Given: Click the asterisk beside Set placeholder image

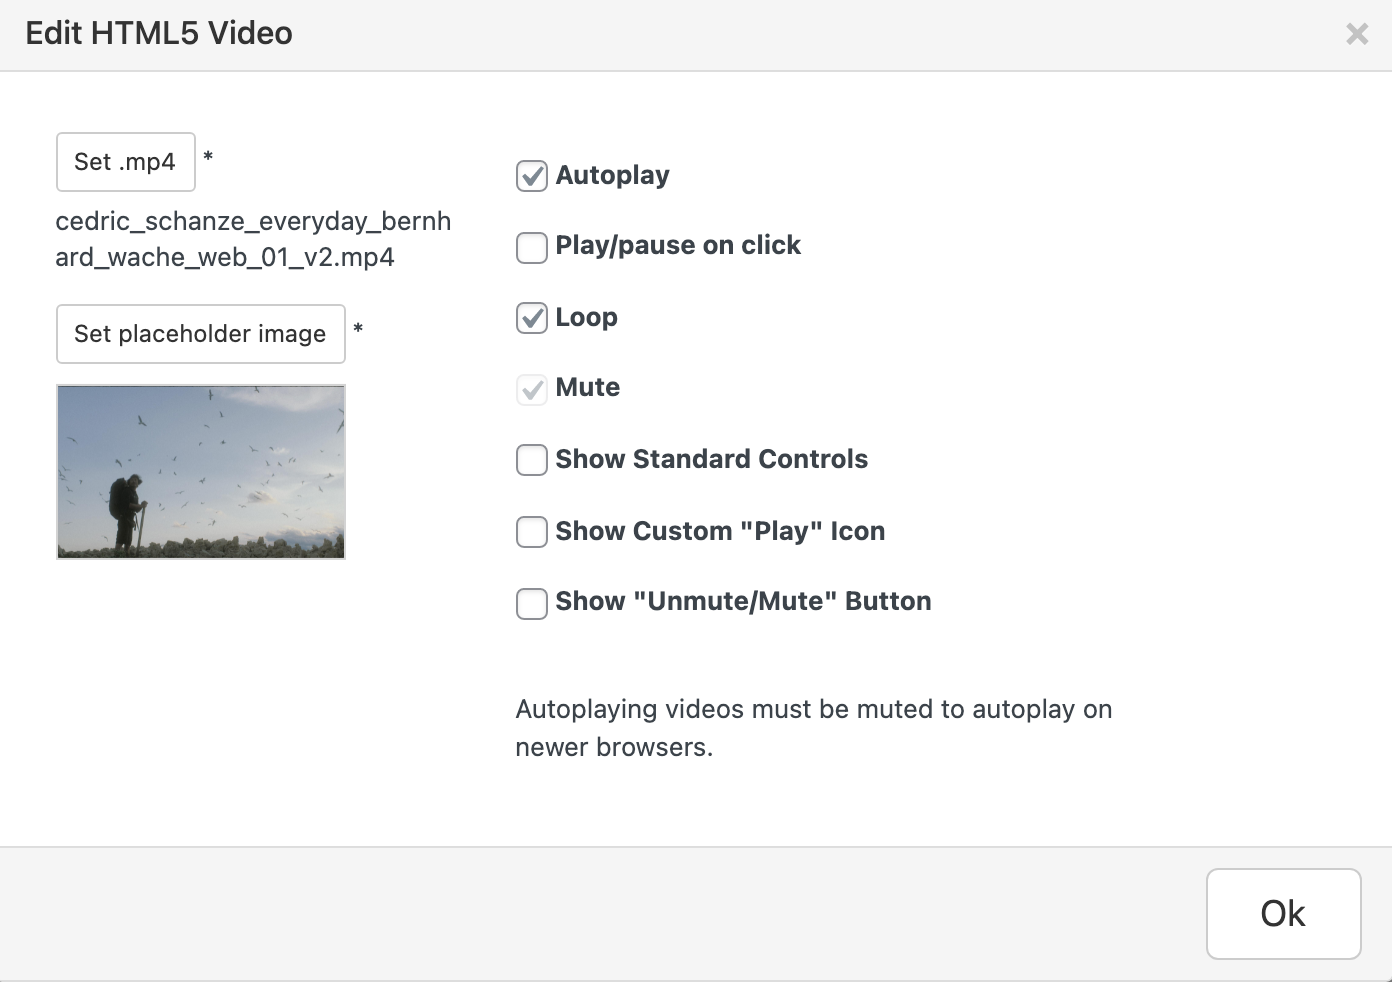Looking at the screenshot, I should click(358, 328).
